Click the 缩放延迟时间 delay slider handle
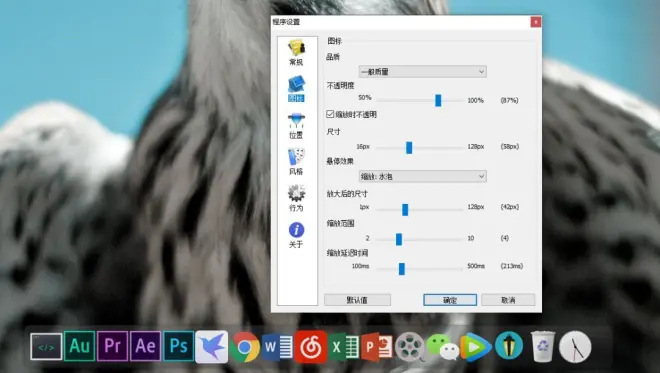The image size is (660, 373). click(402, 269)
